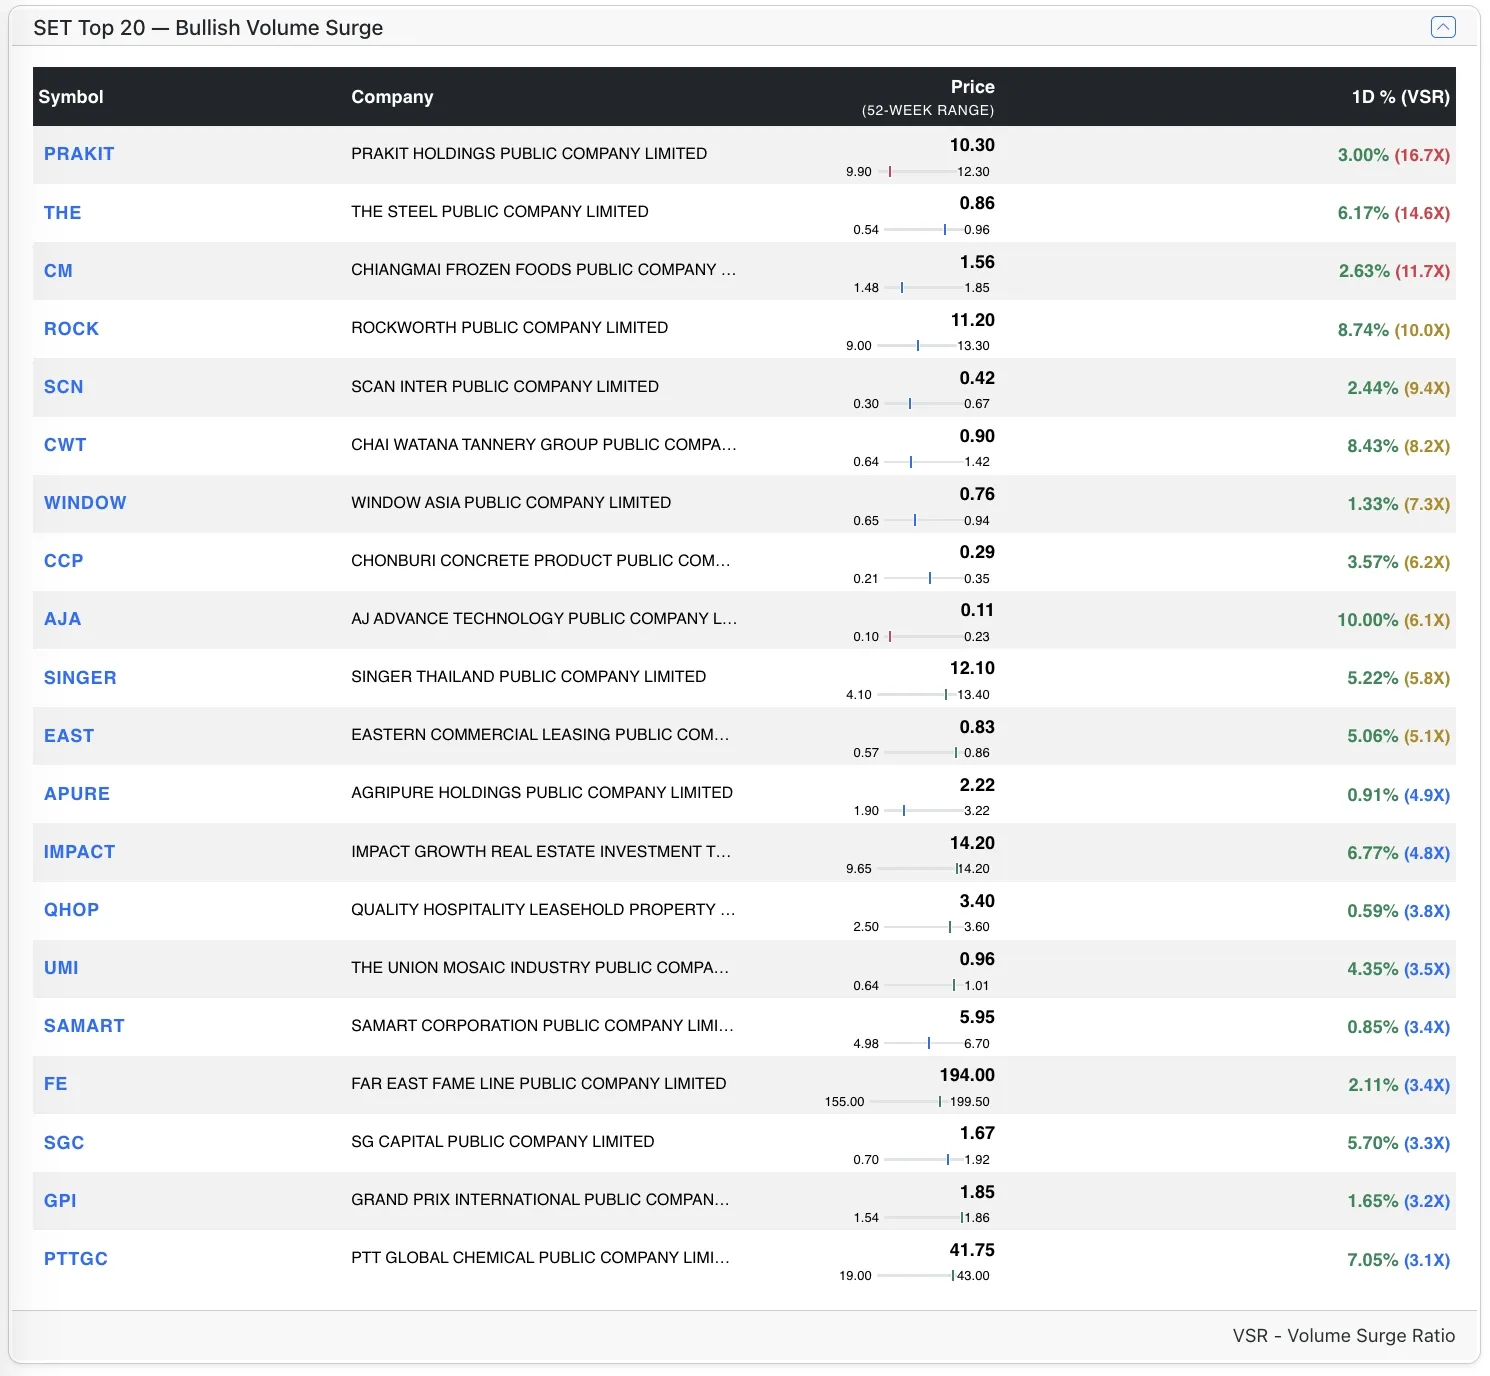Click IMPACT 52-week range bar
Image resolution: width=1490 pixels, height=1376 pixels.
click(916, 868)
